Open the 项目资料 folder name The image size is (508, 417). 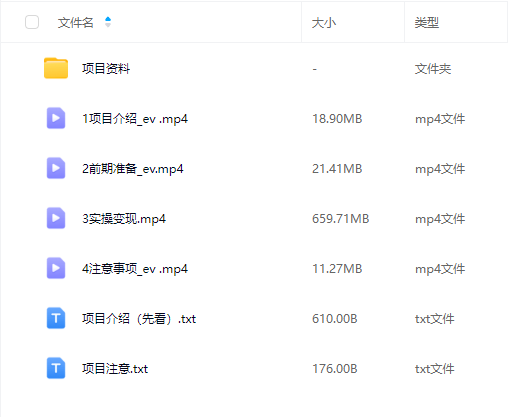tap(106, 69)
